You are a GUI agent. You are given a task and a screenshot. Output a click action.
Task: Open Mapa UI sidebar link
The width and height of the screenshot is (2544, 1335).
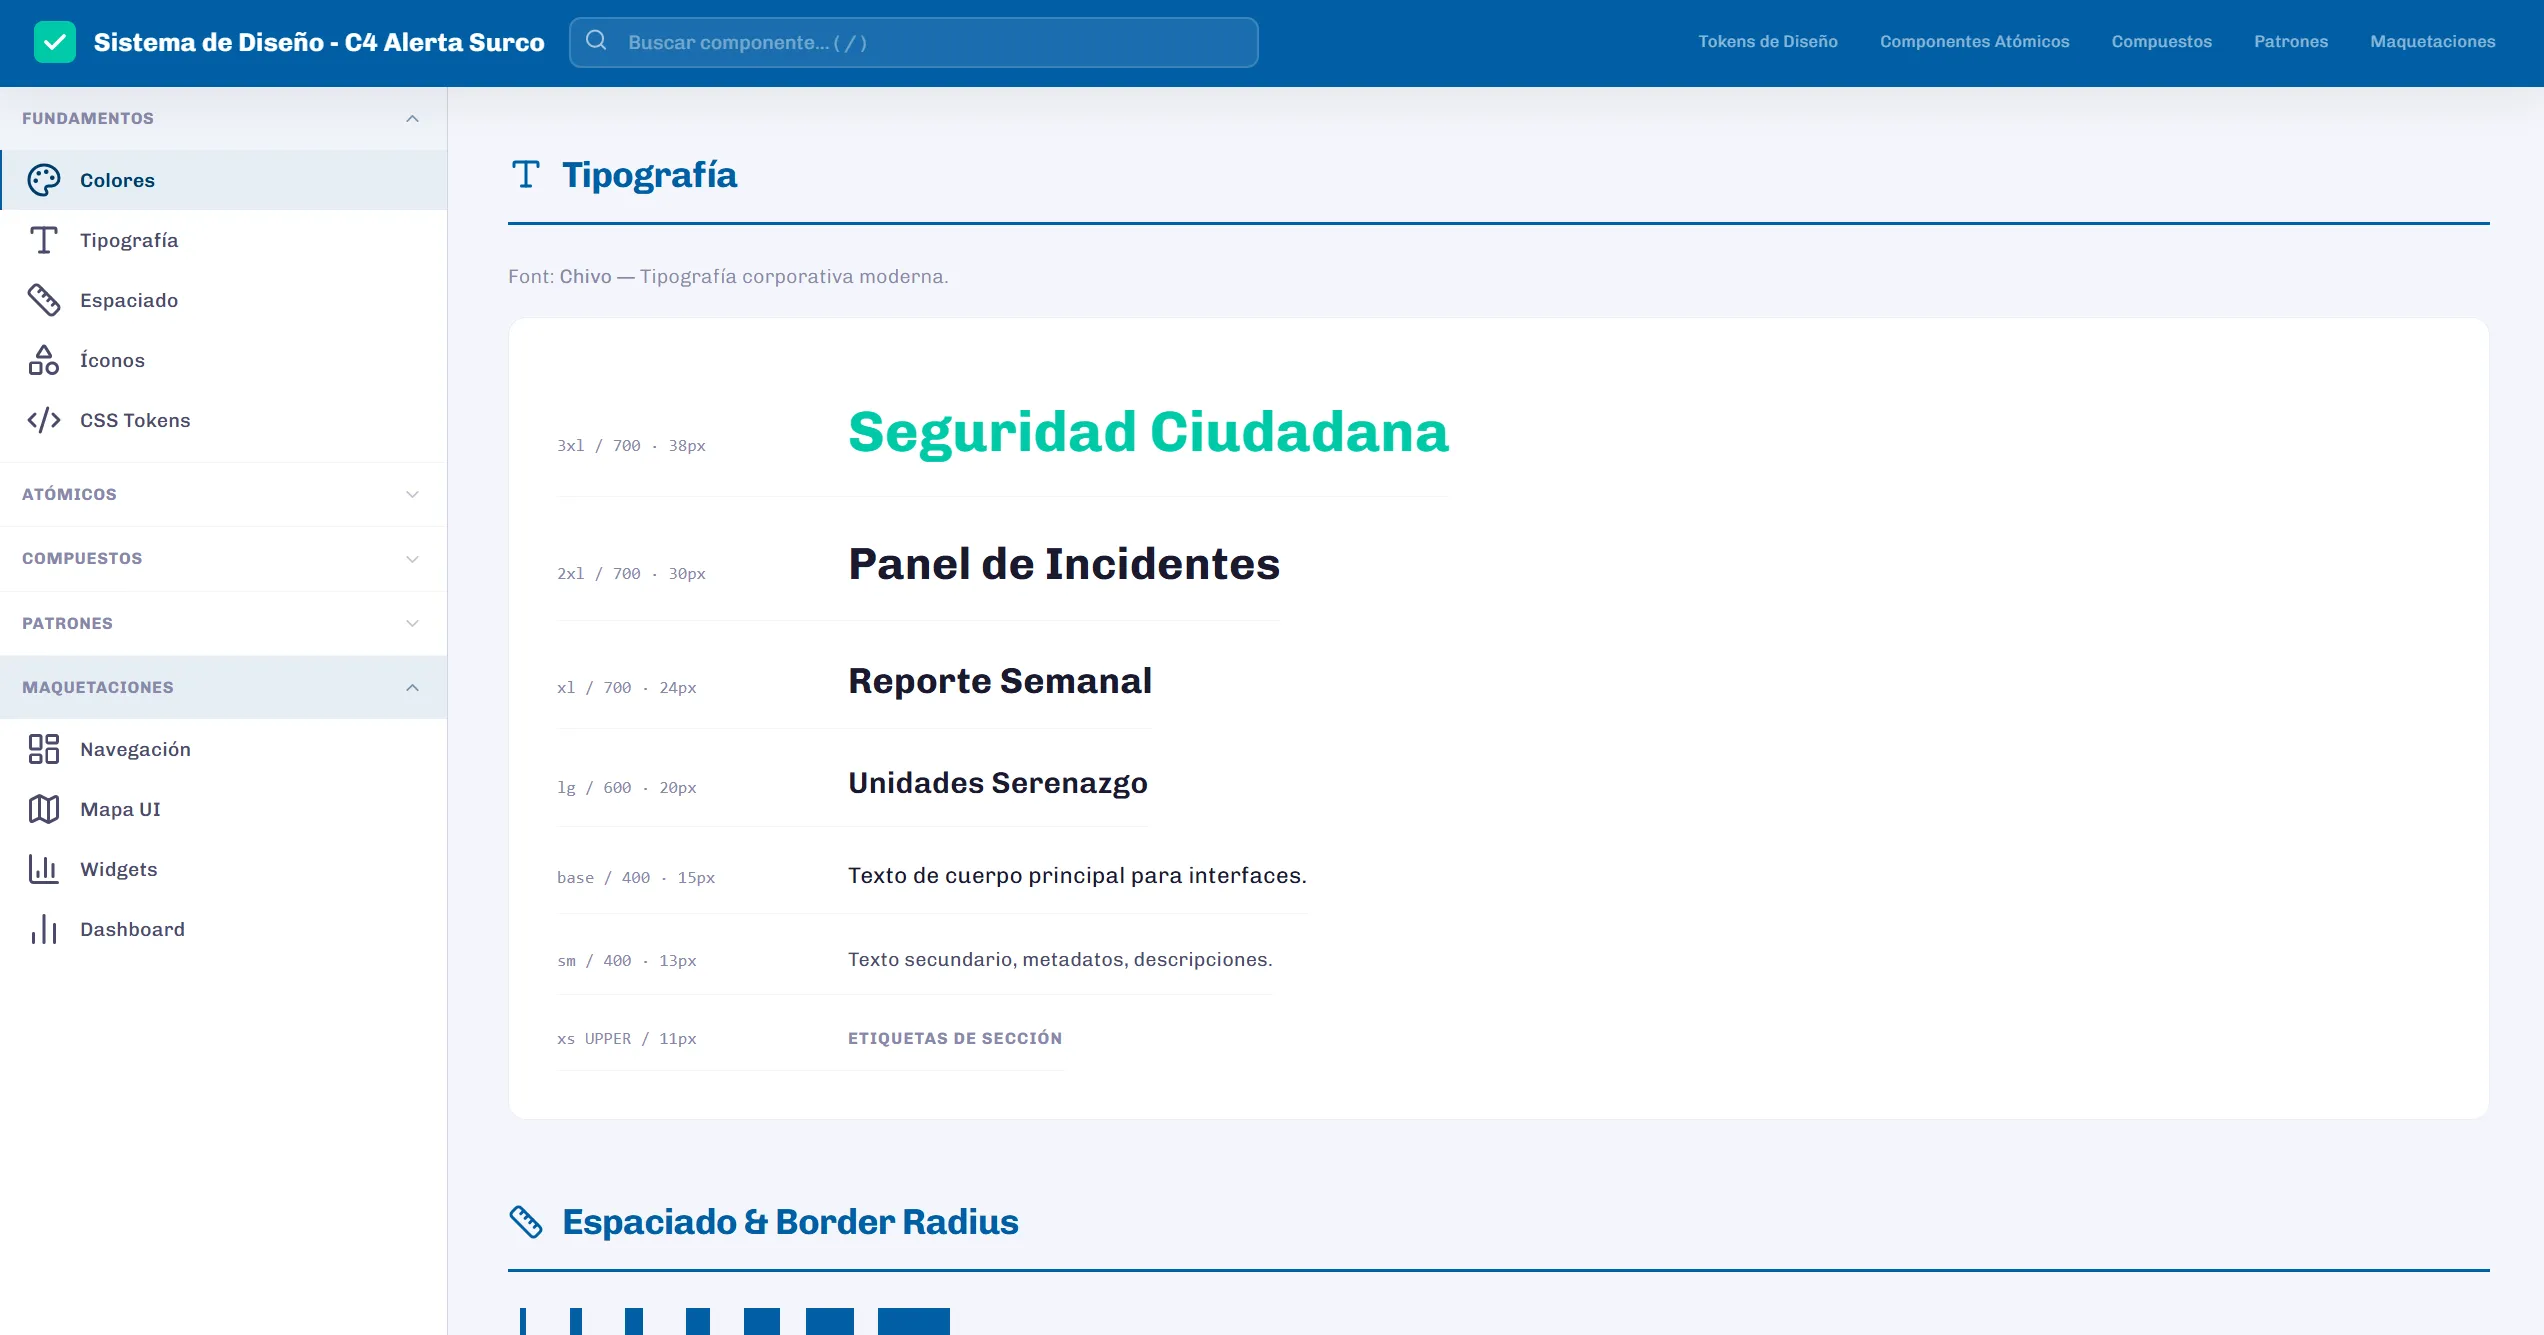224,809
